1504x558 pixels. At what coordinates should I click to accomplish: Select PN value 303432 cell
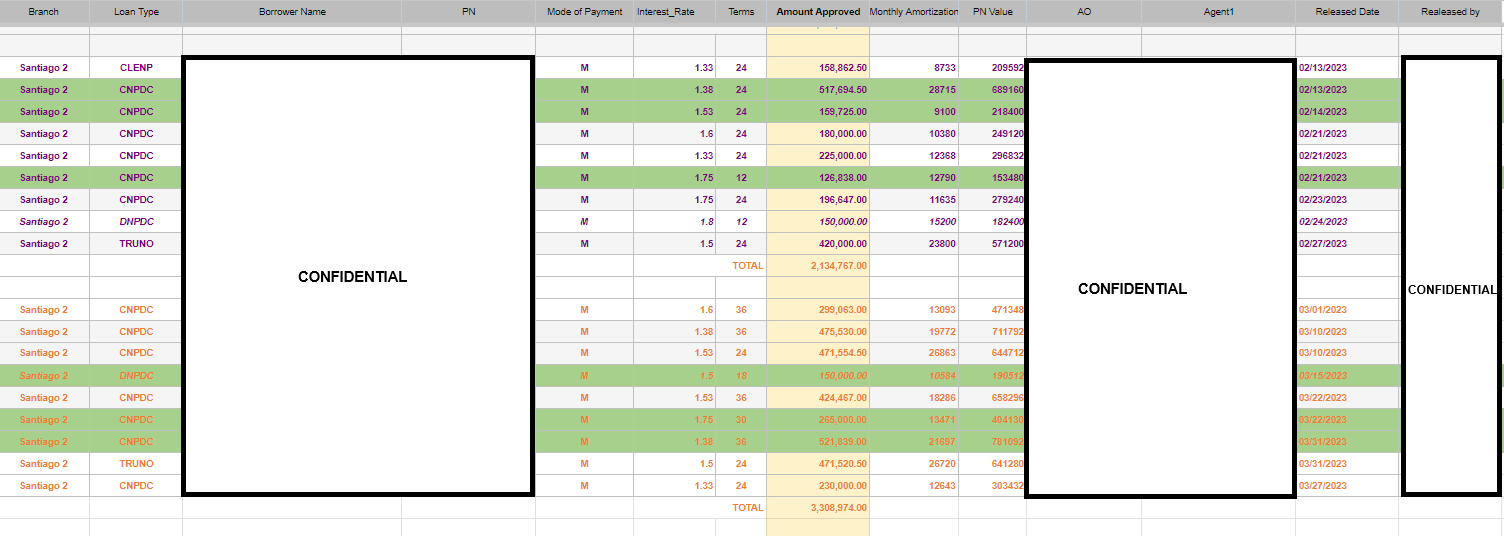pyautogui.click(x=992, y=486)
